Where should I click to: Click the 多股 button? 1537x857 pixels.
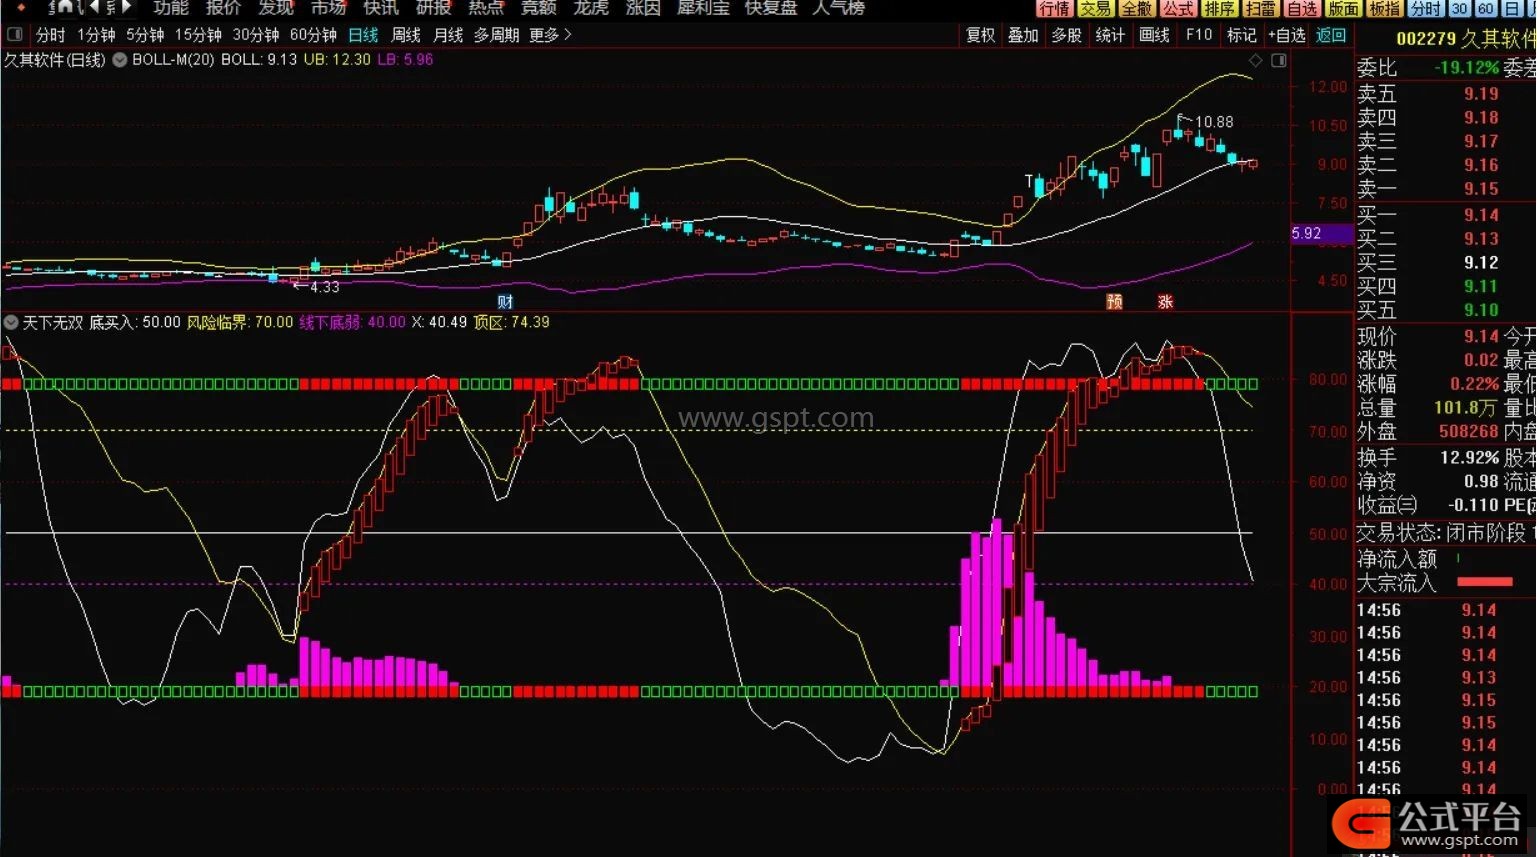[1067, 35]
